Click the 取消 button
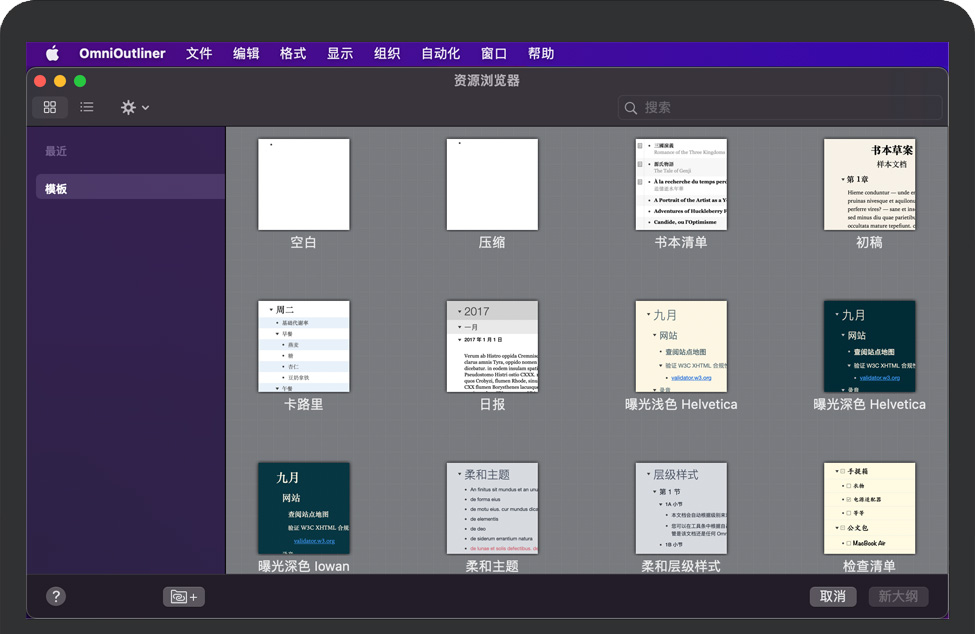Screen dimensions: 975x634 point(832,596)
